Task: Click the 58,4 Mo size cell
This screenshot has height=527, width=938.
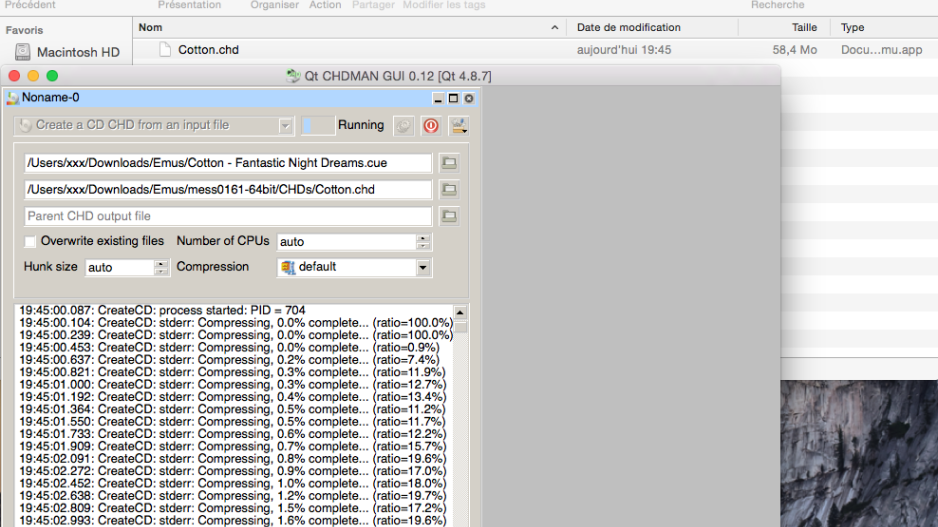Action: (x=794, y=50)
